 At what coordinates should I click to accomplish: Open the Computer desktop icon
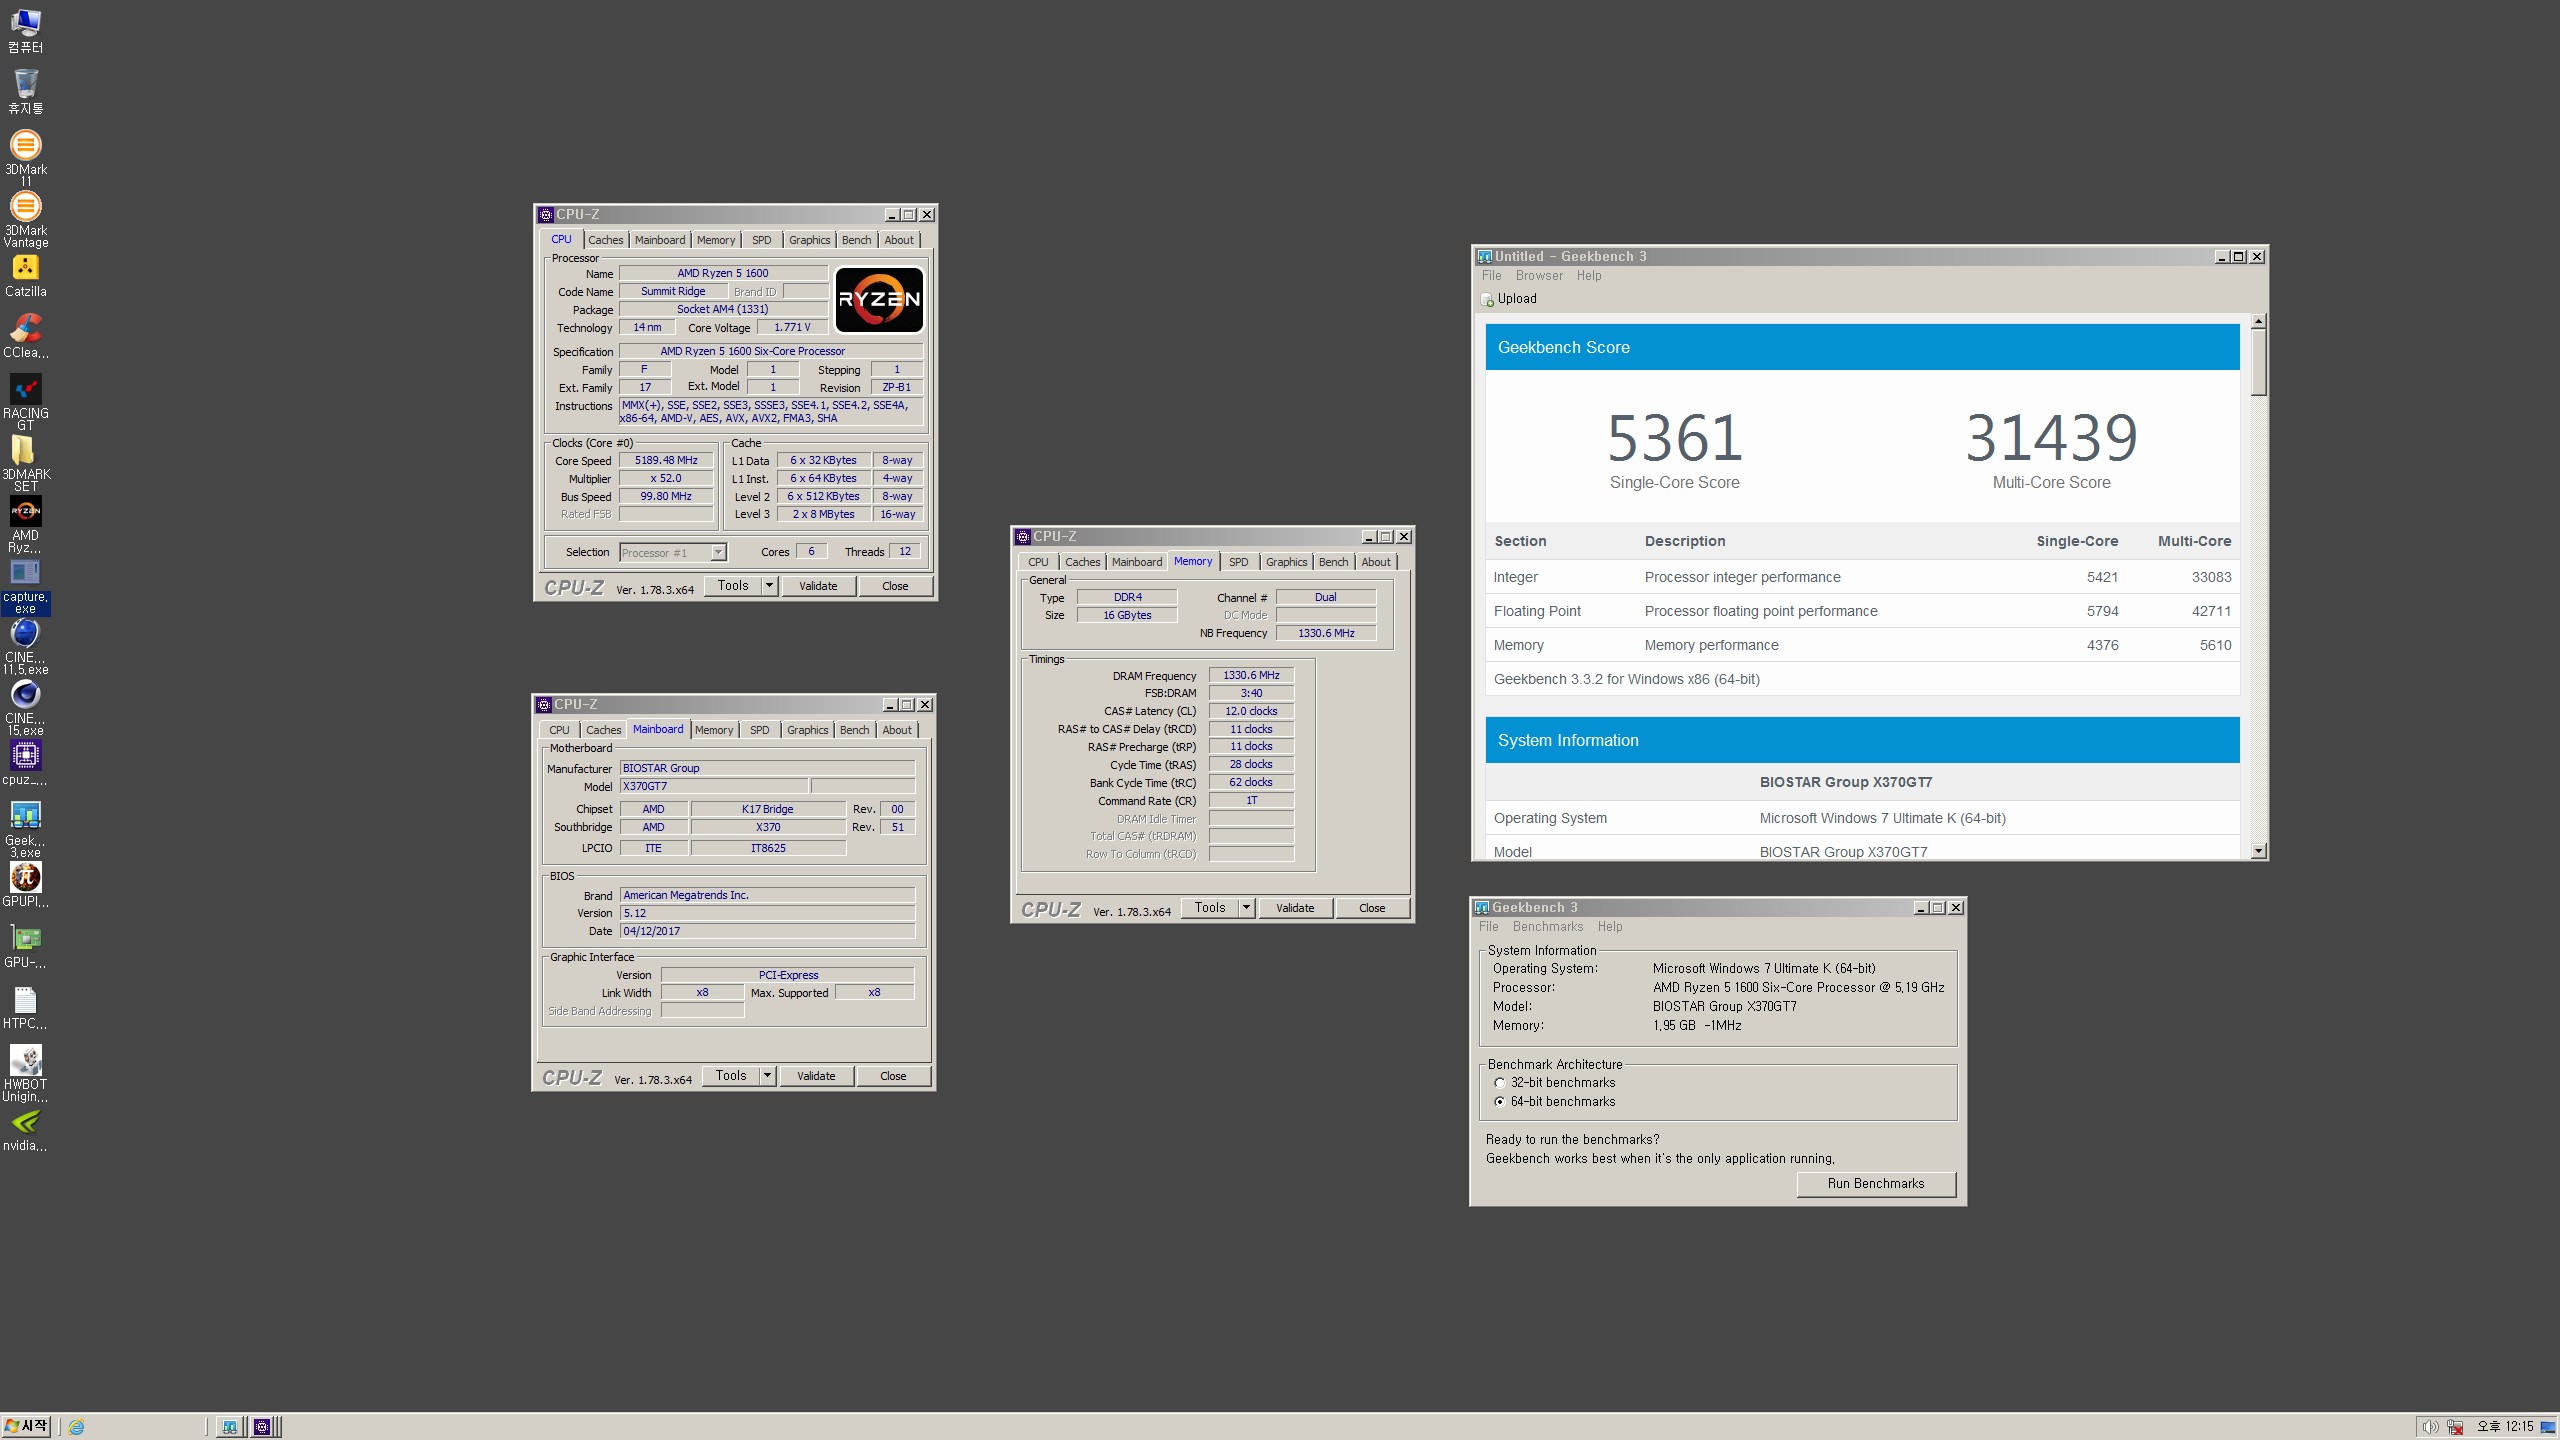point(25,31)
